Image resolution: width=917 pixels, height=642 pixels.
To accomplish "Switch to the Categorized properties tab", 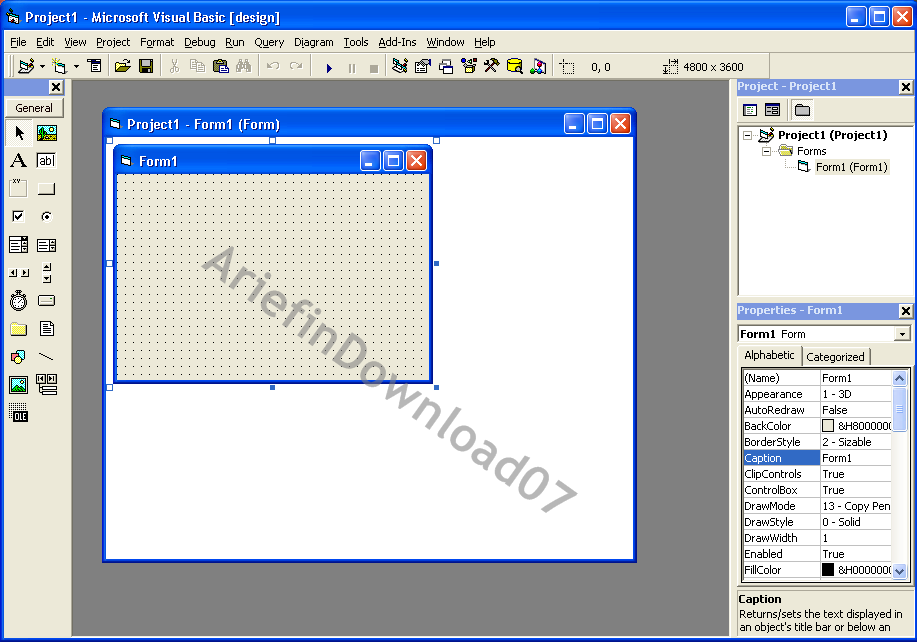I will tap(836, 355).
